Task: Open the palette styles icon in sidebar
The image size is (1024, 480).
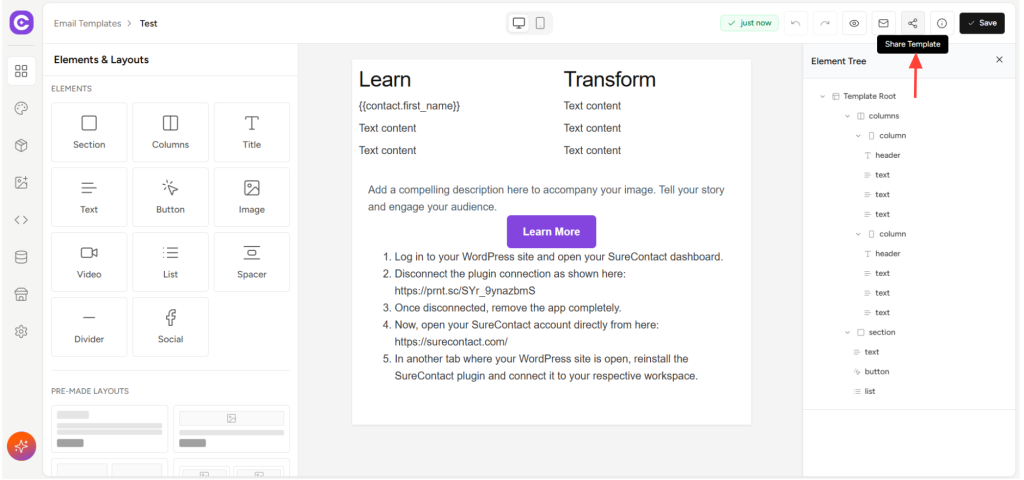Action: (x=21, y=108)
